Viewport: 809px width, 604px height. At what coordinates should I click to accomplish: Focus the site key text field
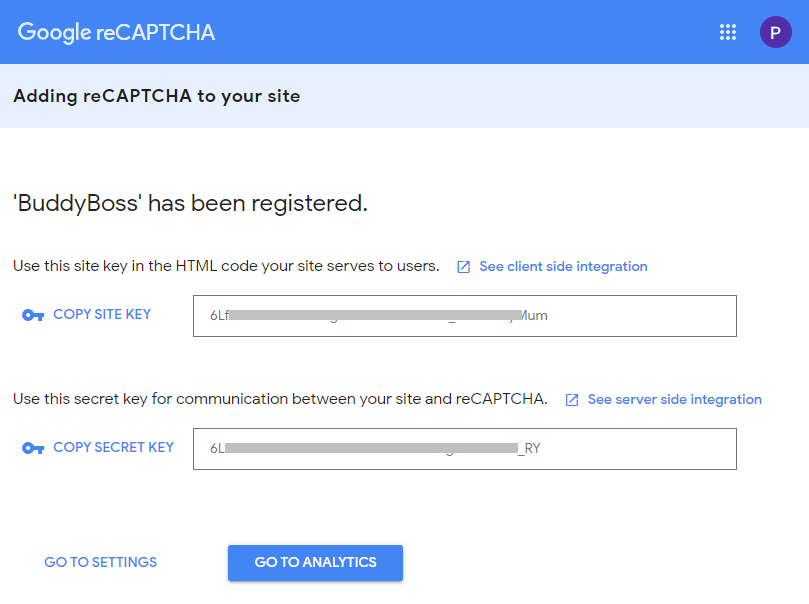tap(464, 316)
